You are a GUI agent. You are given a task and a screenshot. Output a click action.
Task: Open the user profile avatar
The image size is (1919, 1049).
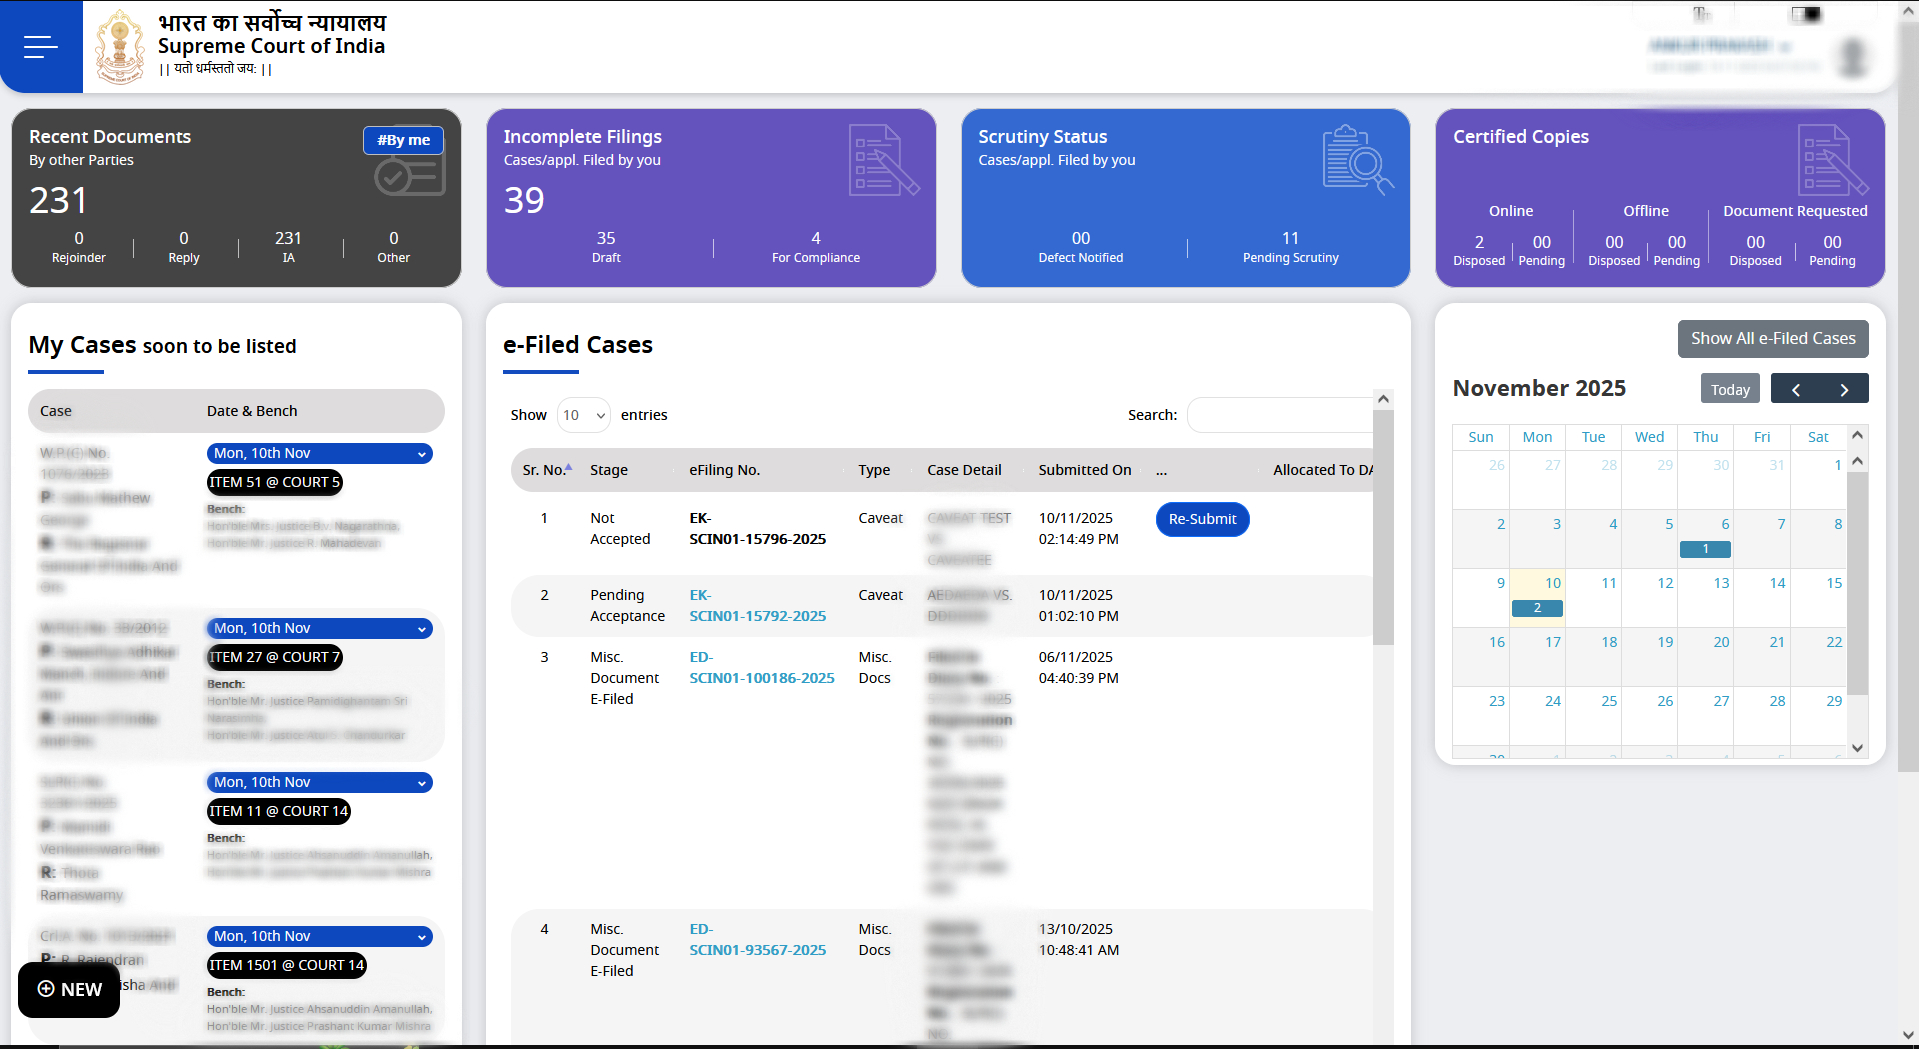[x=1853, y=58]
